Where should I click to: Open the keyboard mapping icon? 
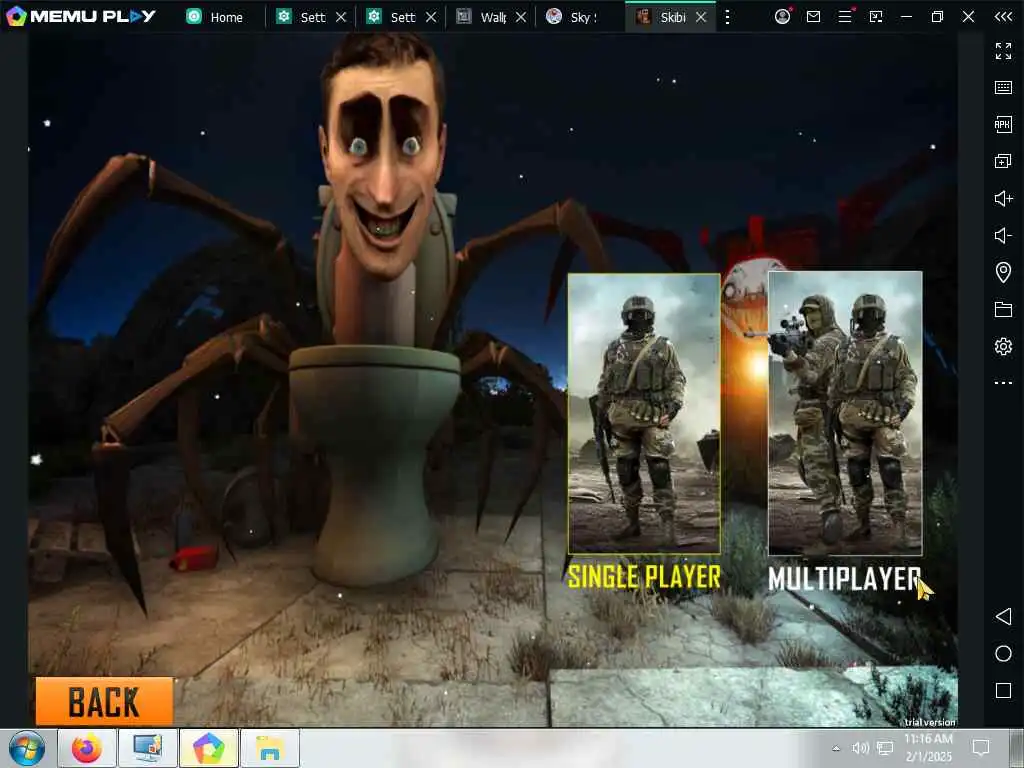[x=1003, y=88]
